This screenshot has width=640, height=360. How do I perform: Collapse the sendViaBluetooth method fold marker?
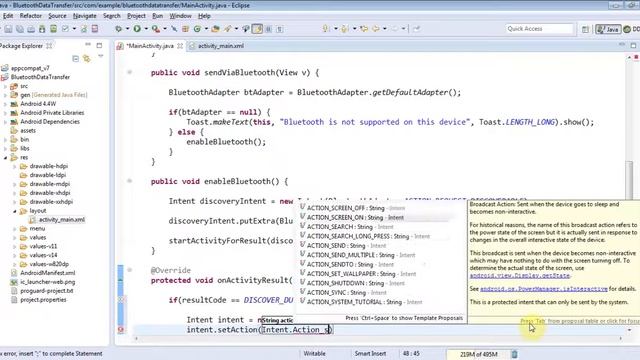pos(129,72)
